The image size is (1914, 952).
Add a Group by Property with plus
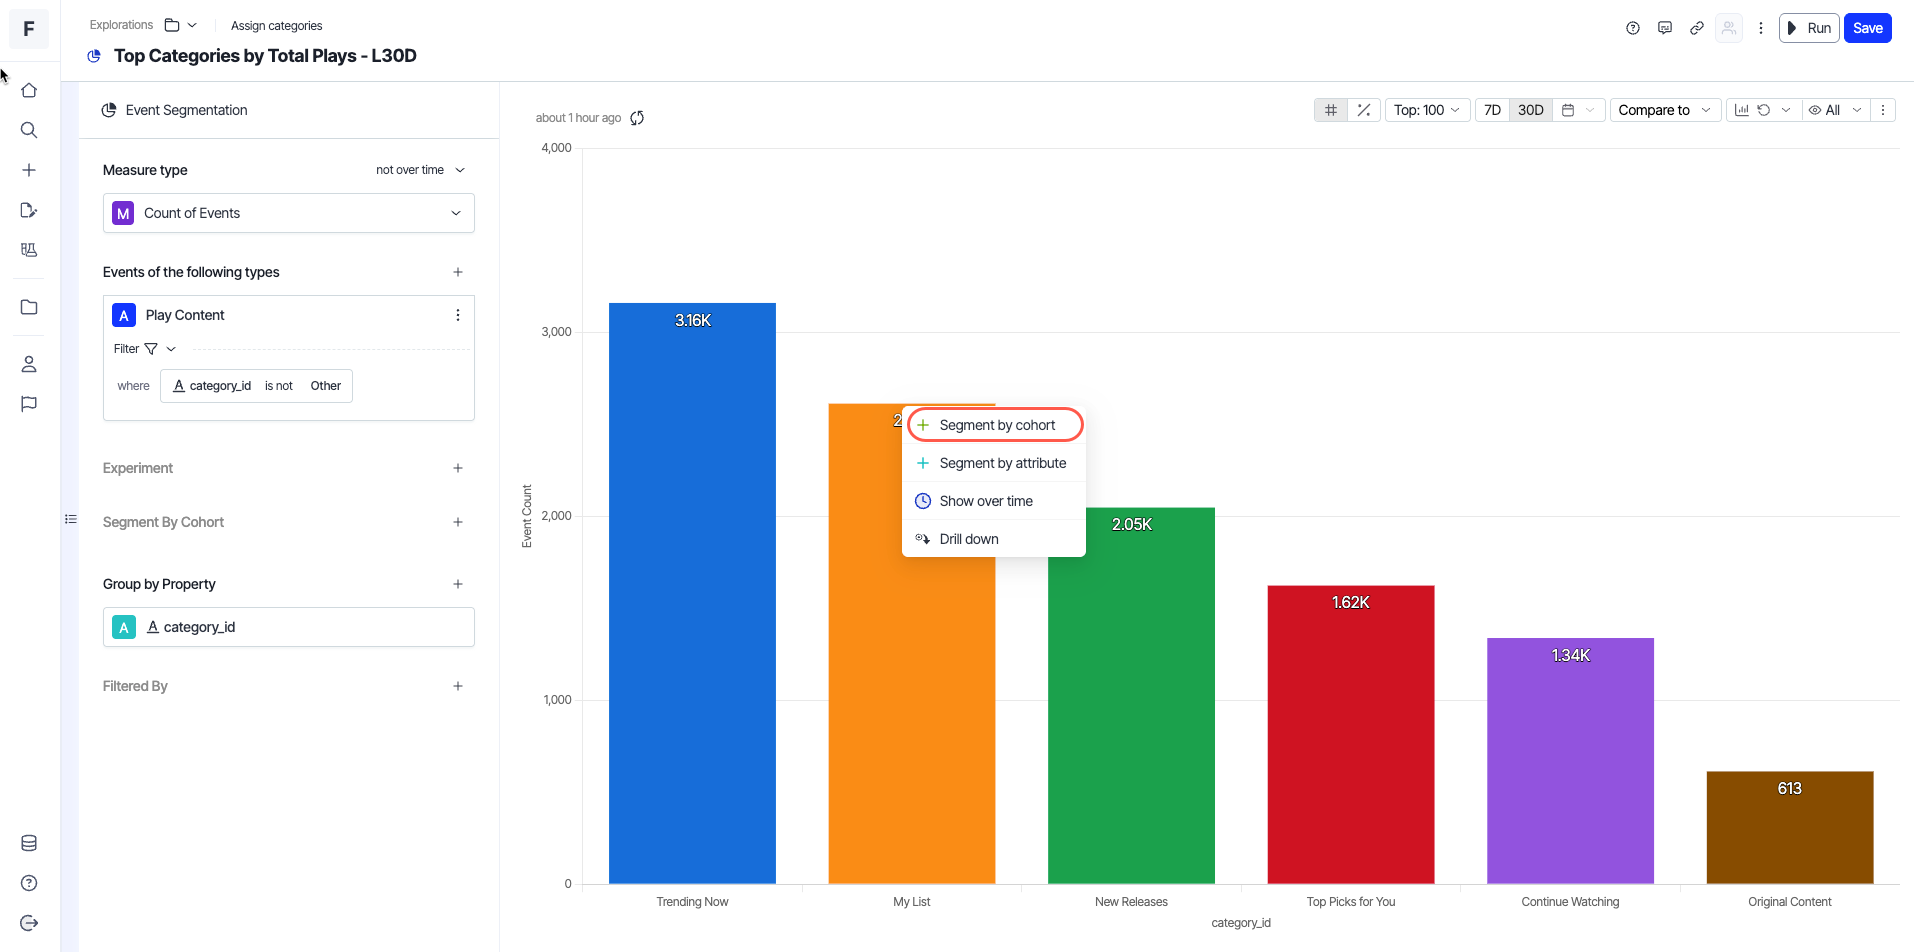point(458,584)
